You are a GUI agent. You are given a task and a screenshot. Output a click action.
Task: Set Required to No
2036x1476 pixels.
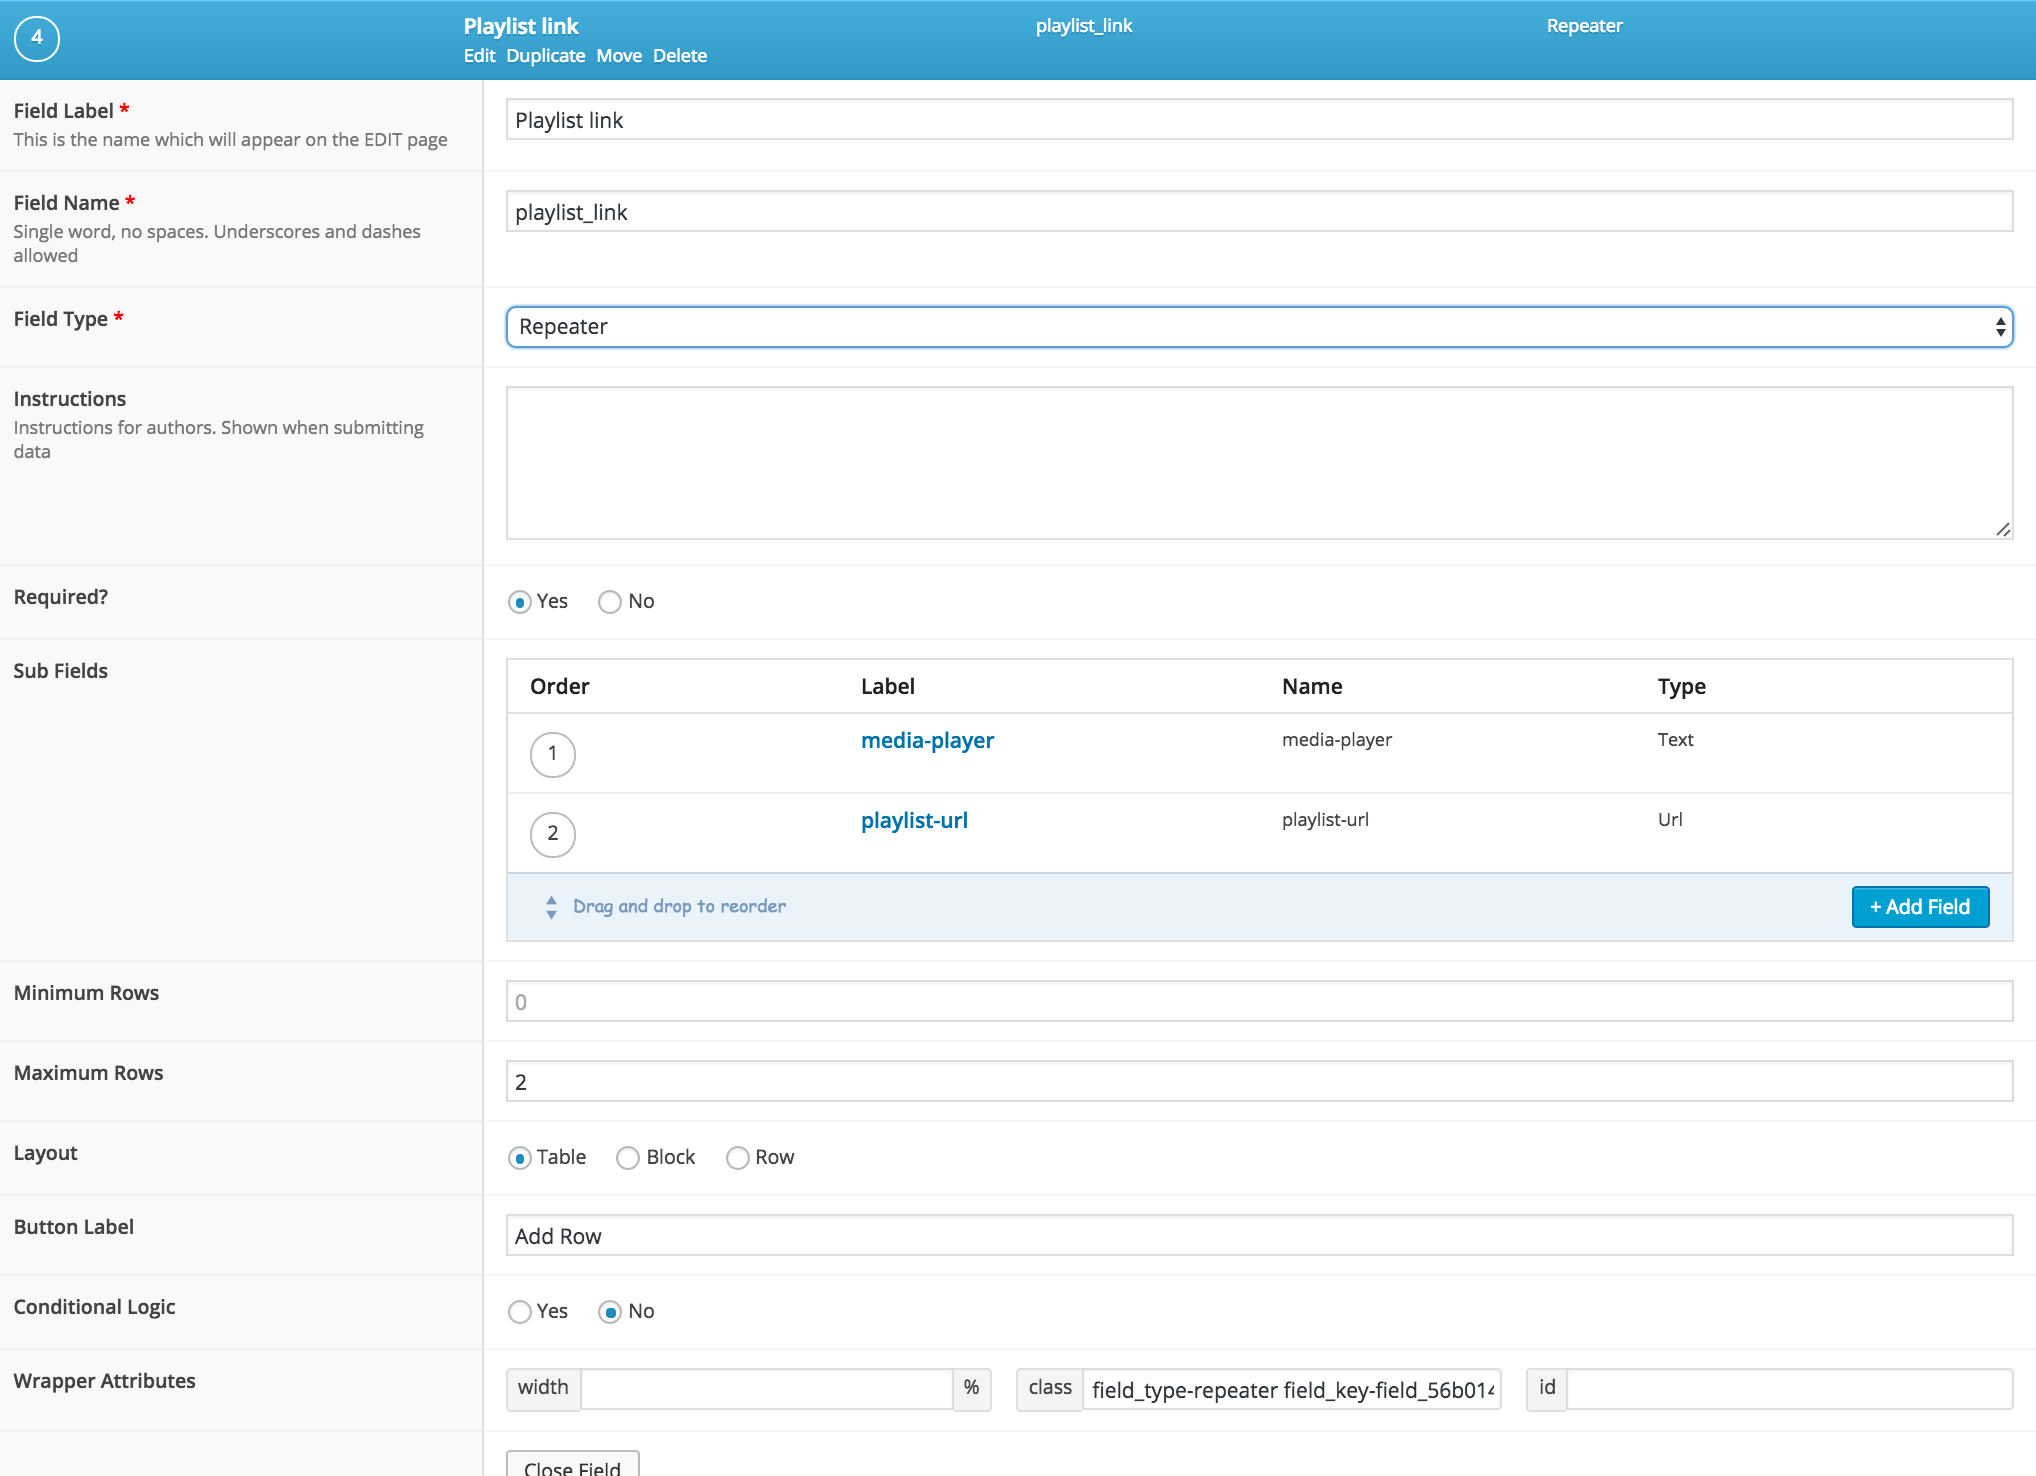pos(610,602)
